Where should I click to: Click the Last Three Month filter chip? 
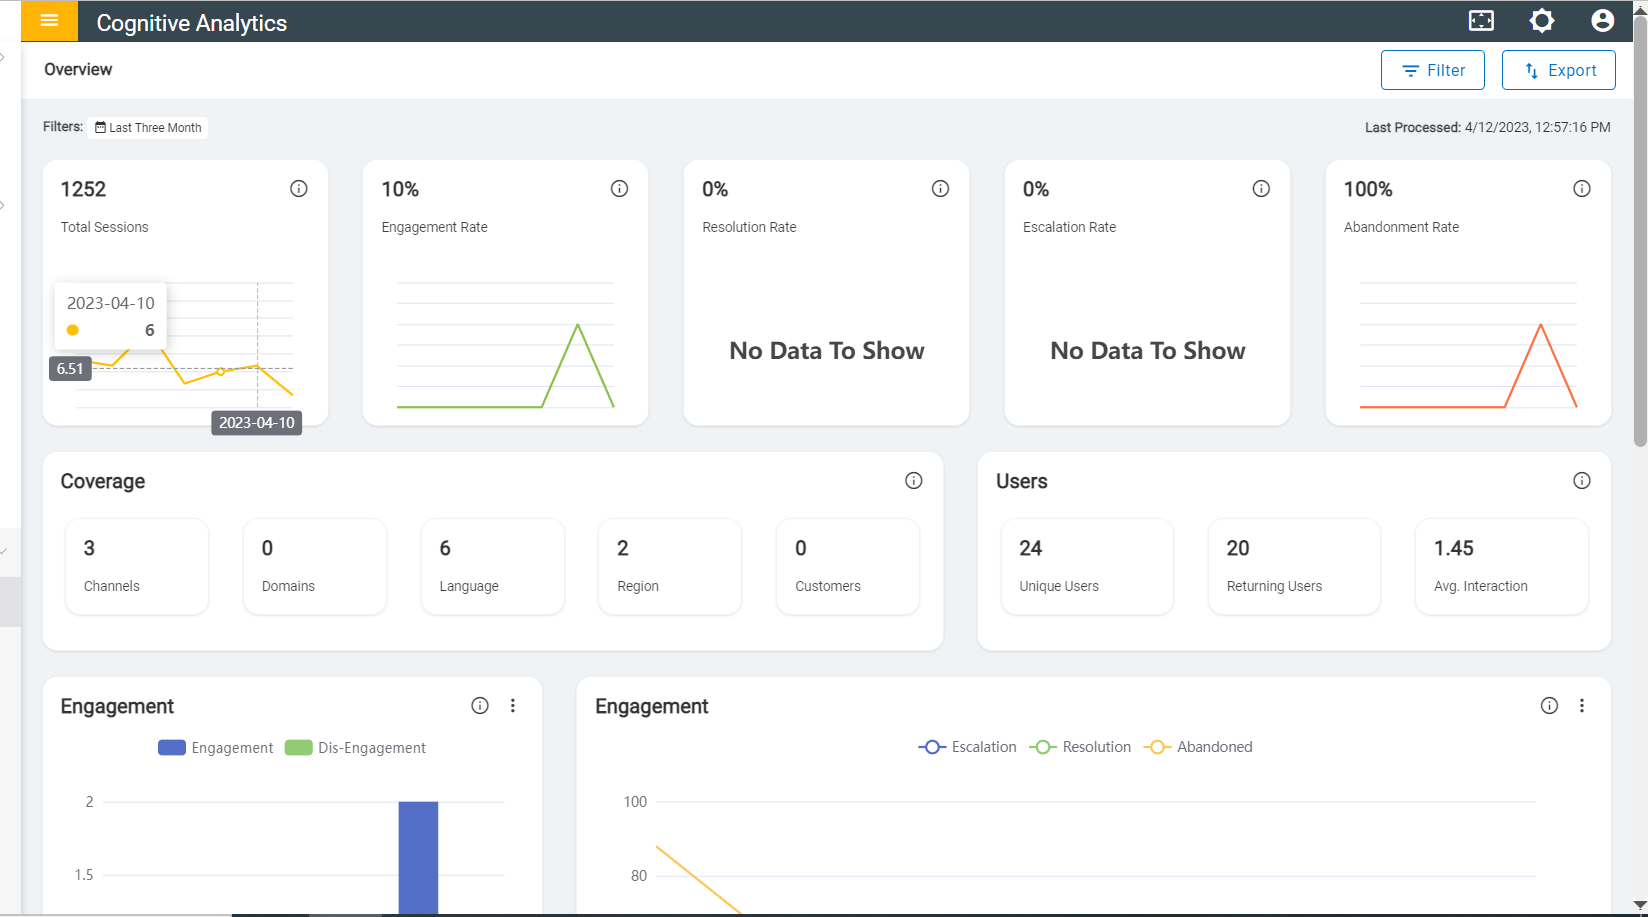tap(148, 128)
